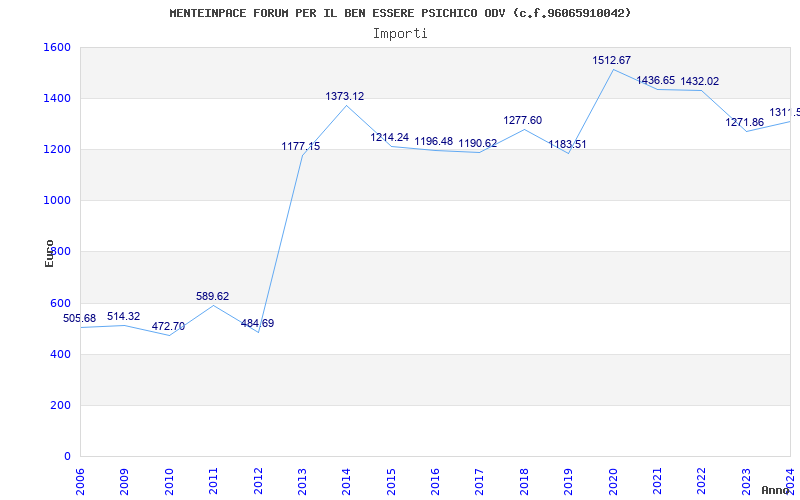The height and width of the screenshot is (500, 800).
Task: Click the 505.68 data label
Action: click(79, 318)
